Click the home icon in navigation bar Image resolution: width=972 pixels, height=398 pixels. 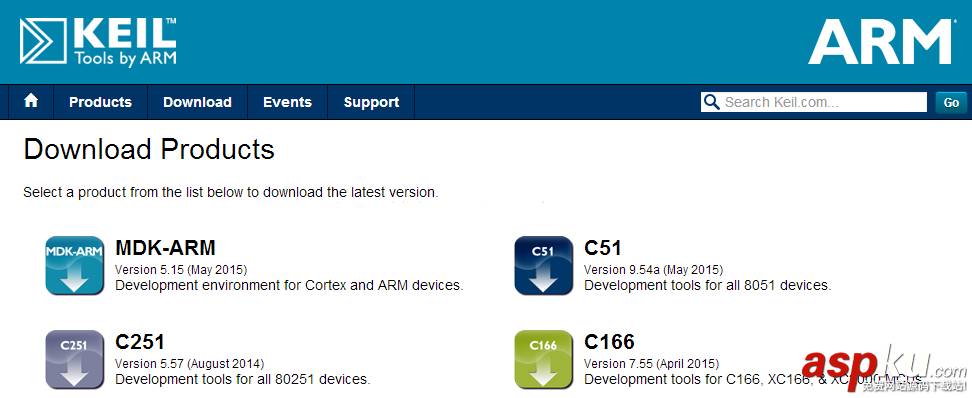(x=31, y=101)
